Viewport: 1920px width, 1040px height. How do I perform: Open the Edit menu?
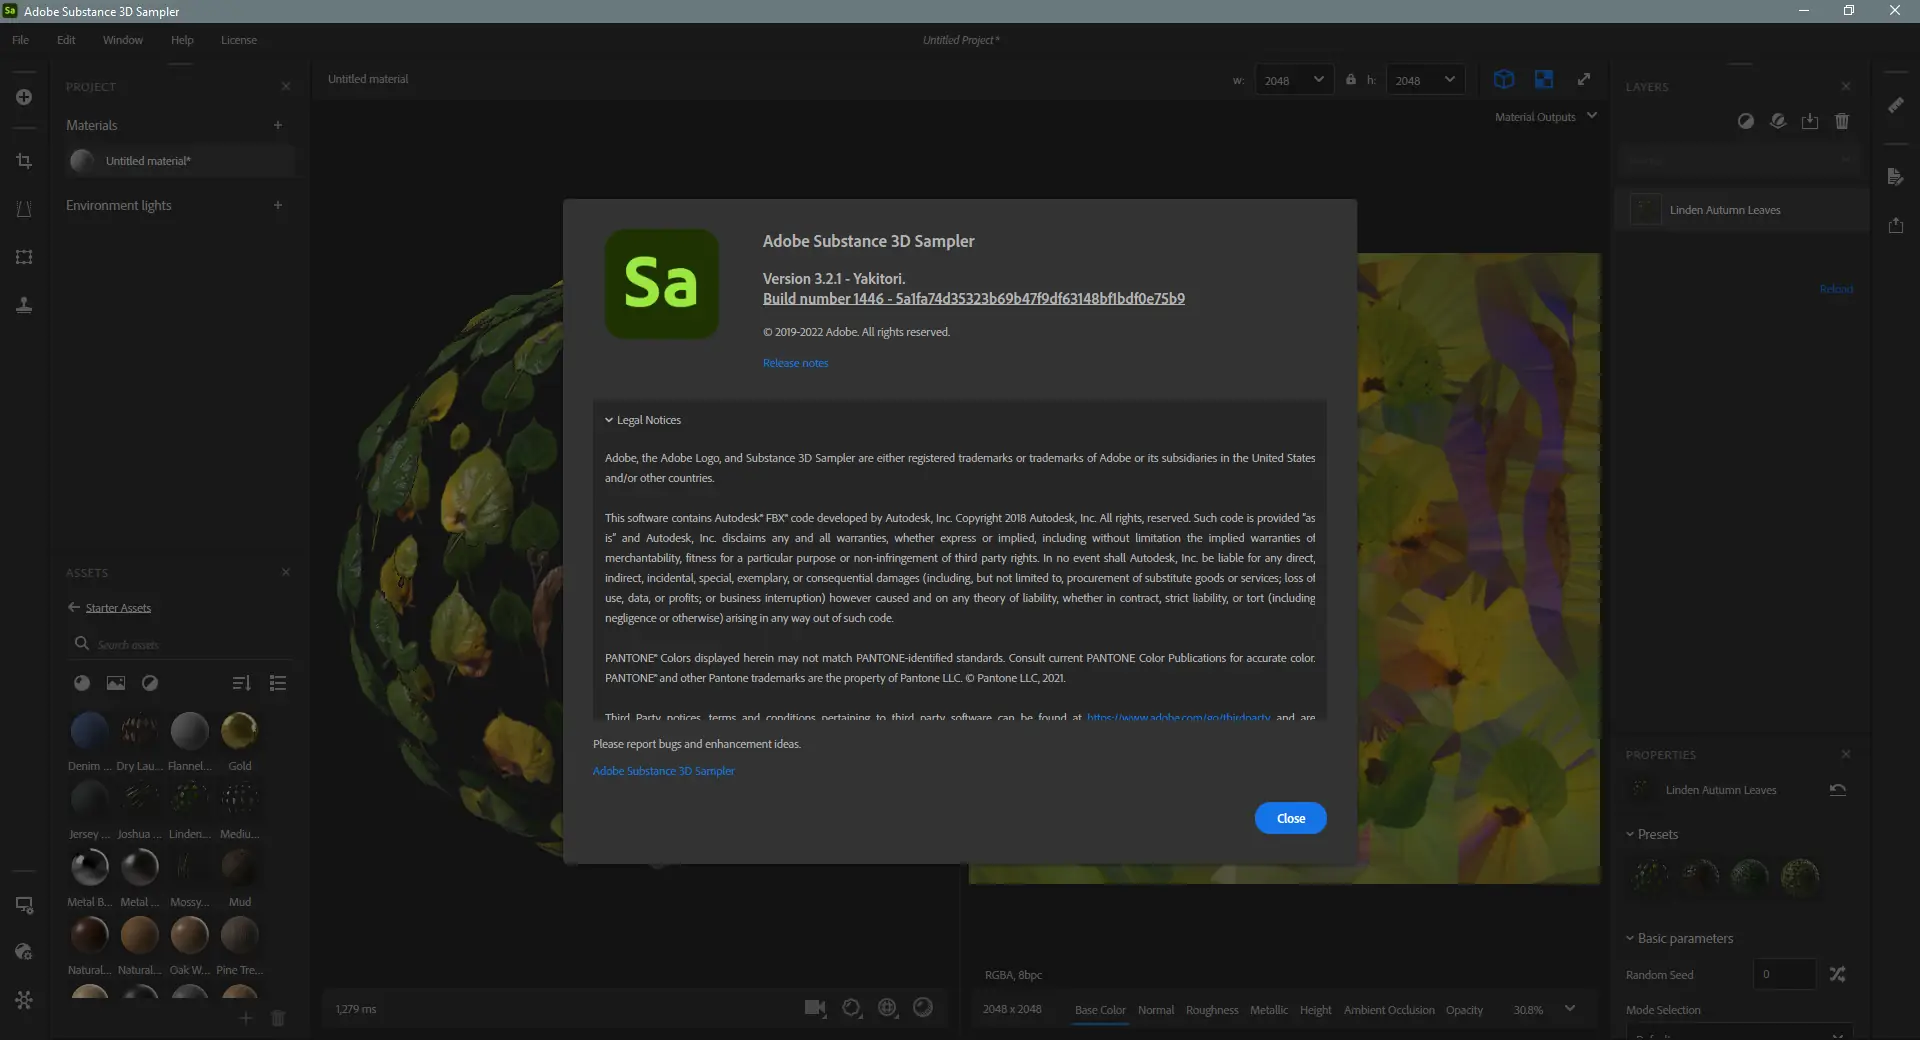(66, 40)
